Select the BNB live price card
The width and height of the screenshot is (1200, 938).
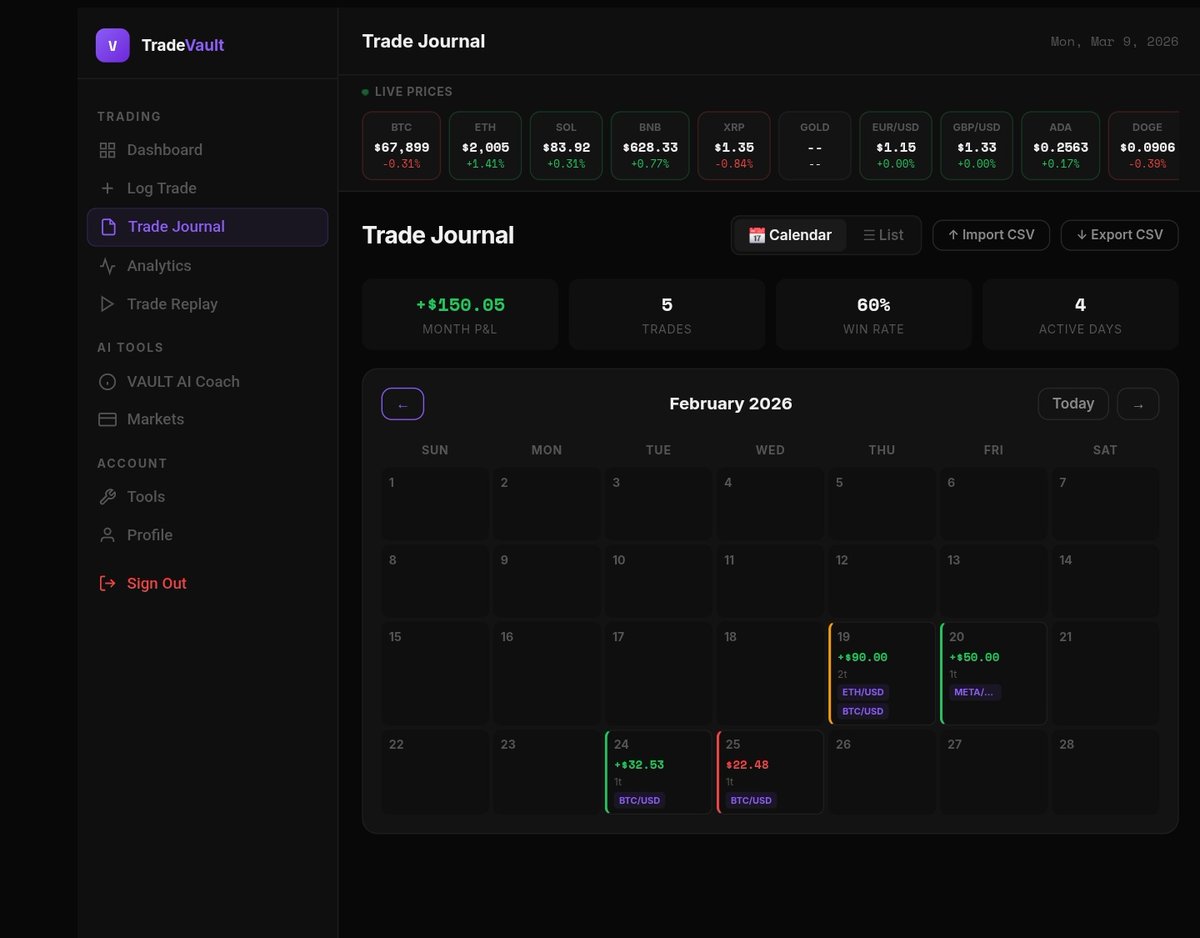click(650, 145)
